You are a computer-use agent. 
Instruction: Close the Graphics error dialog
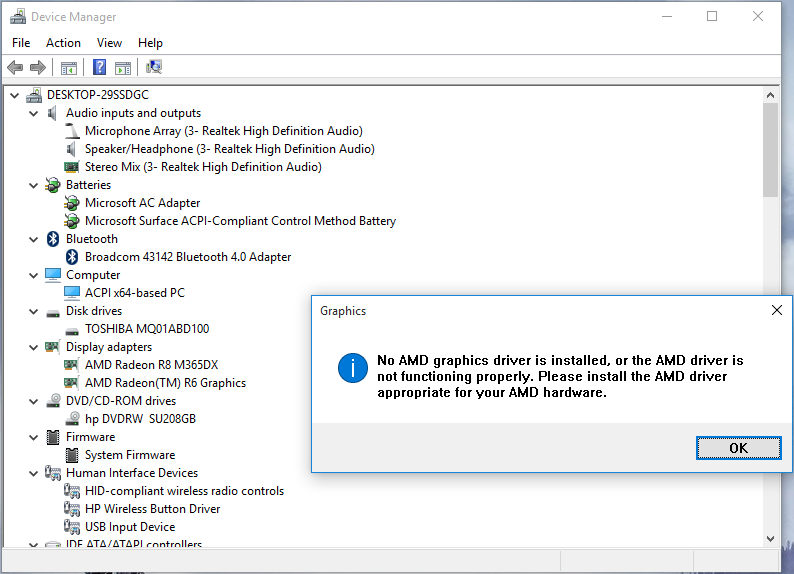[x=777, y=310]
